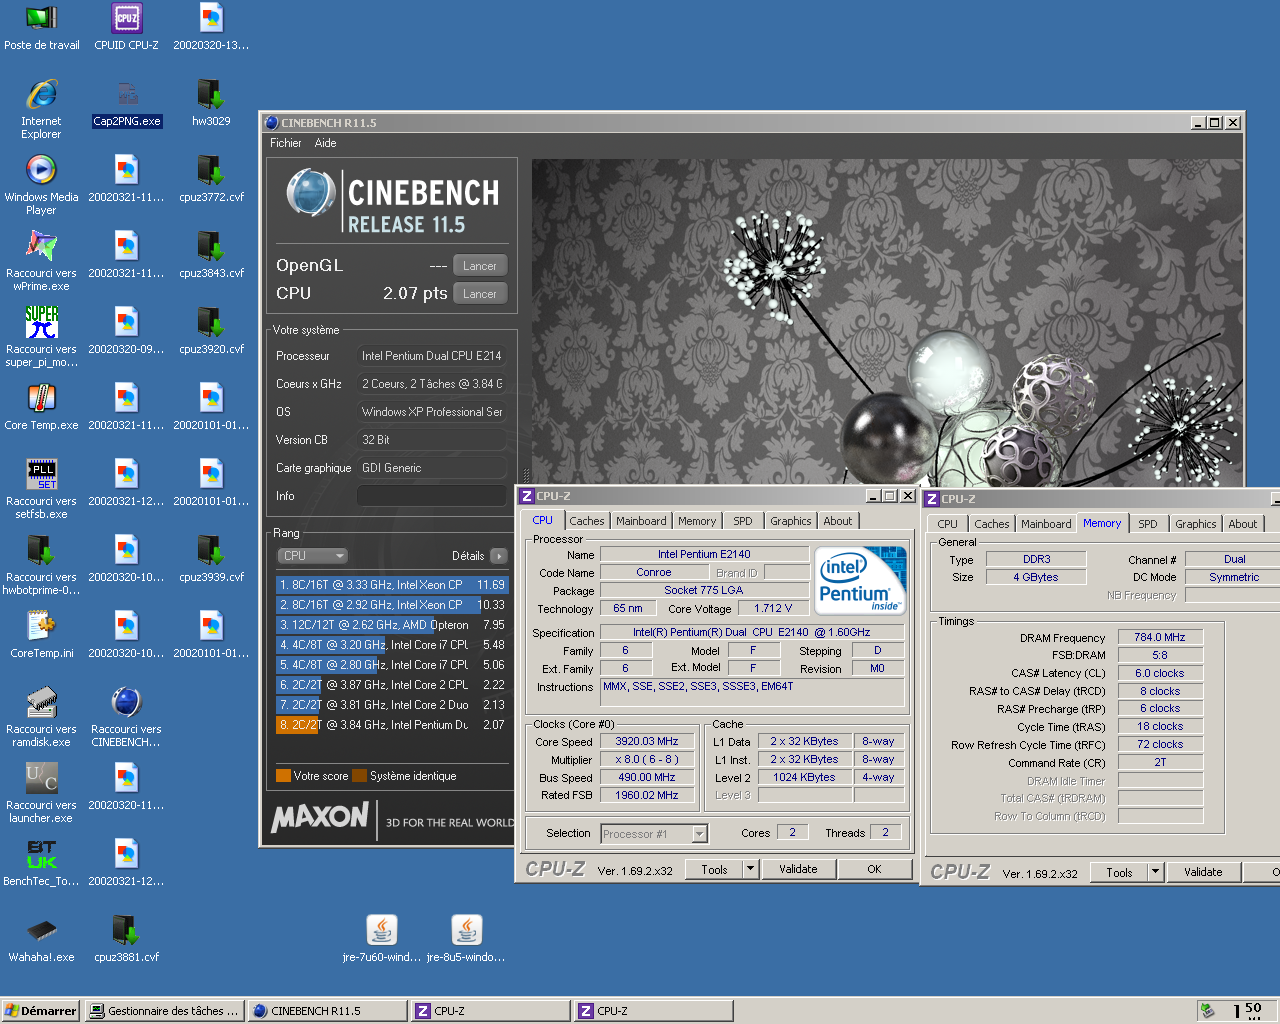Image resolution: width=1280 pixels, height=1024 pixels.
Task: Switch to Mainboard tab in left CPU-Z
Action: 641,521
